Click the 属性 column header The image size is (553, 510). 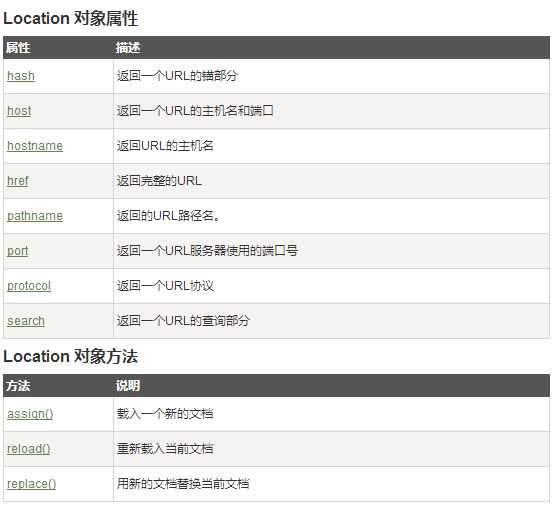pos(18,48)
